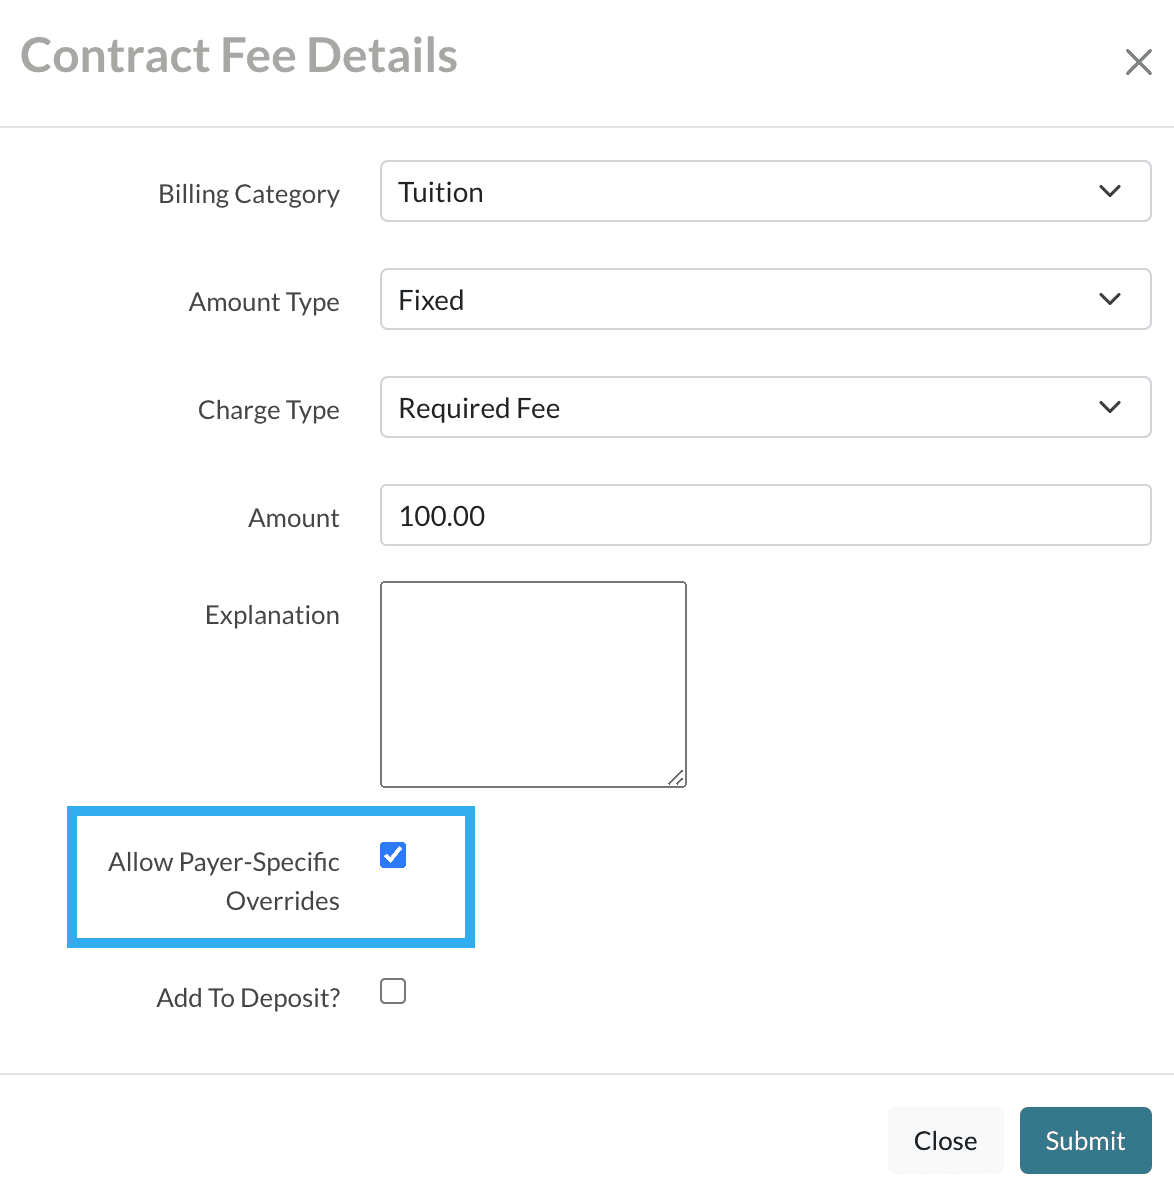Screen dimensions: 1174x1204
Task: Focus the Explanation text area
Action: click(x=533, y=684)
